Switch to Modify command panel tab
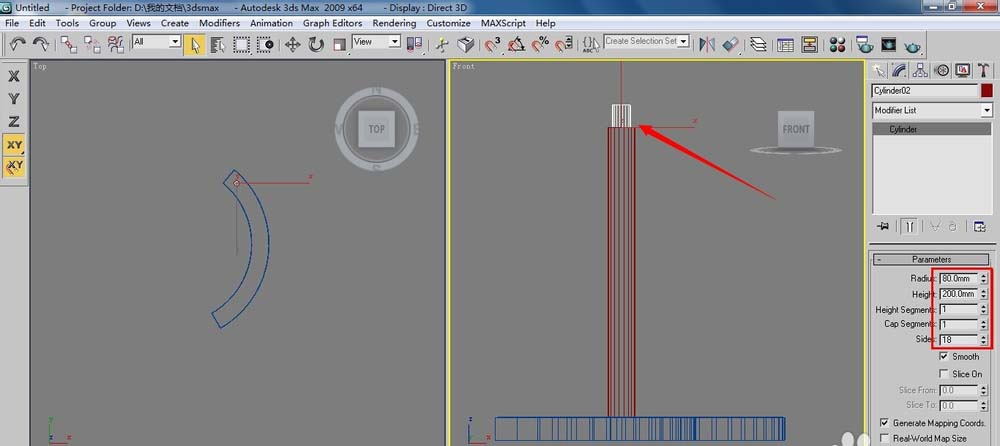Image resolution: width=1000 pixels, height=446 pixels. [899, 70]
